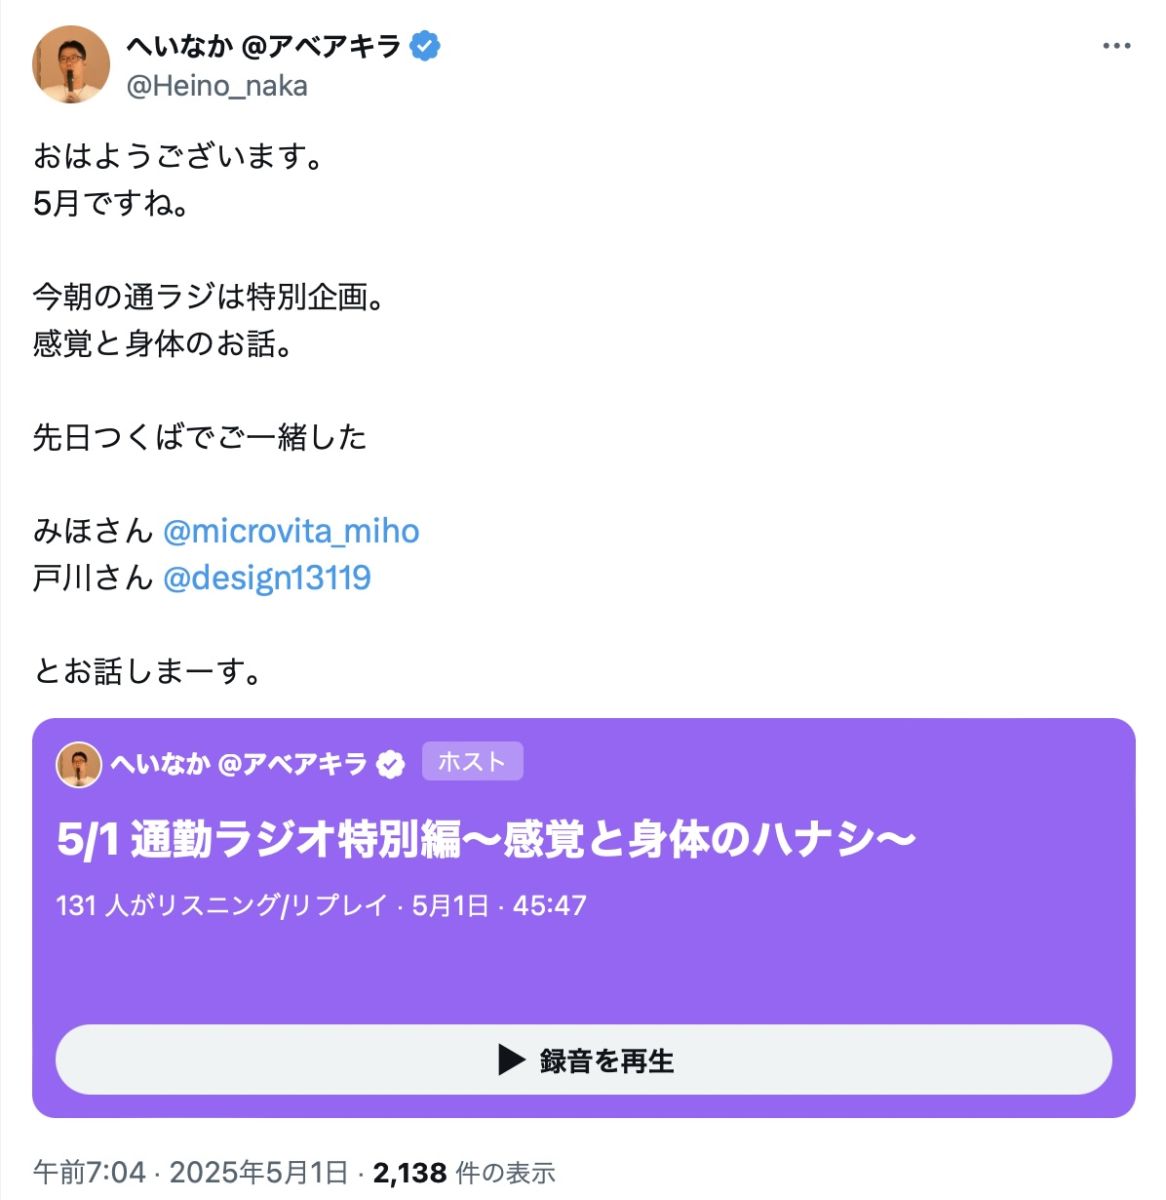Open the @microvita_miho mention
The width and height of the screenshot is (1166, 1200).
(291, 530)
